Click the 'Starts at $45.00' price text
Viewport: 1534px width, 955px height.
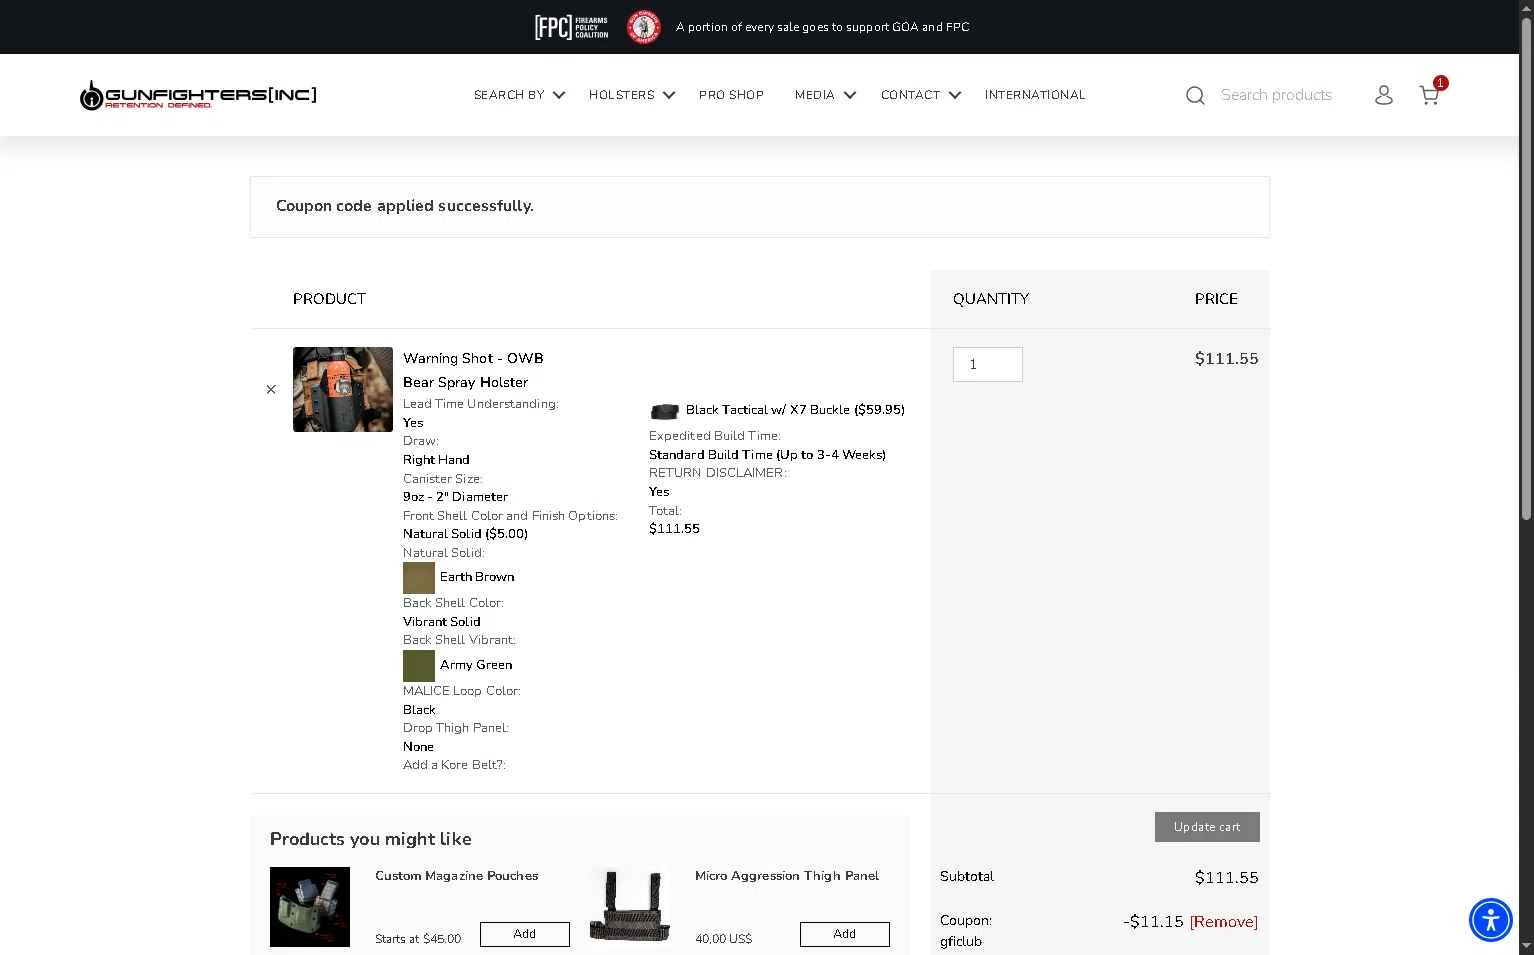418,939
